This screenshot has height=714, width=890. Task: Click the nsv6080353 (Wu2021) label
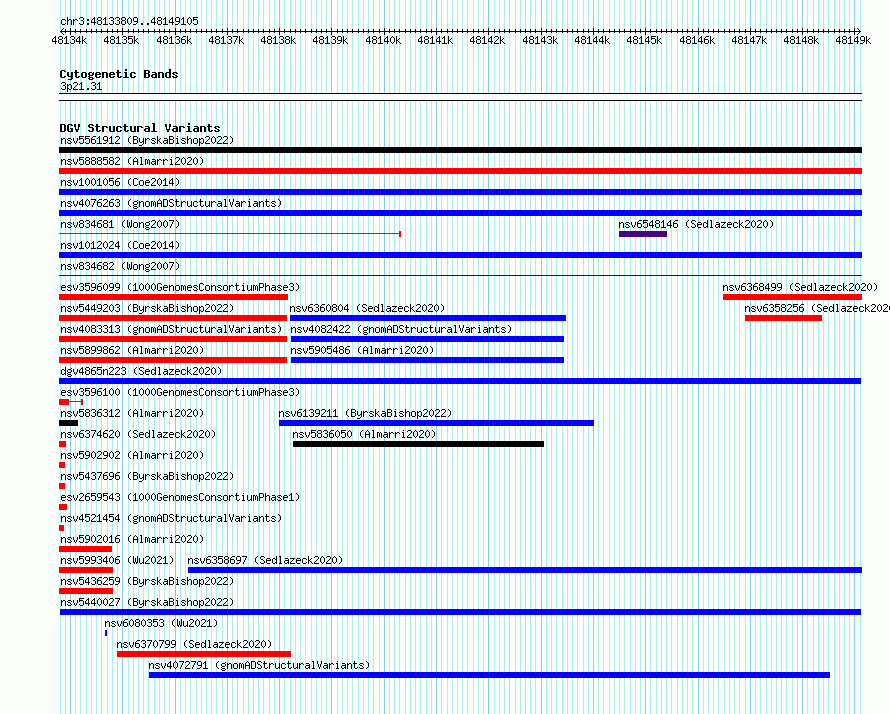coord(161,623)
